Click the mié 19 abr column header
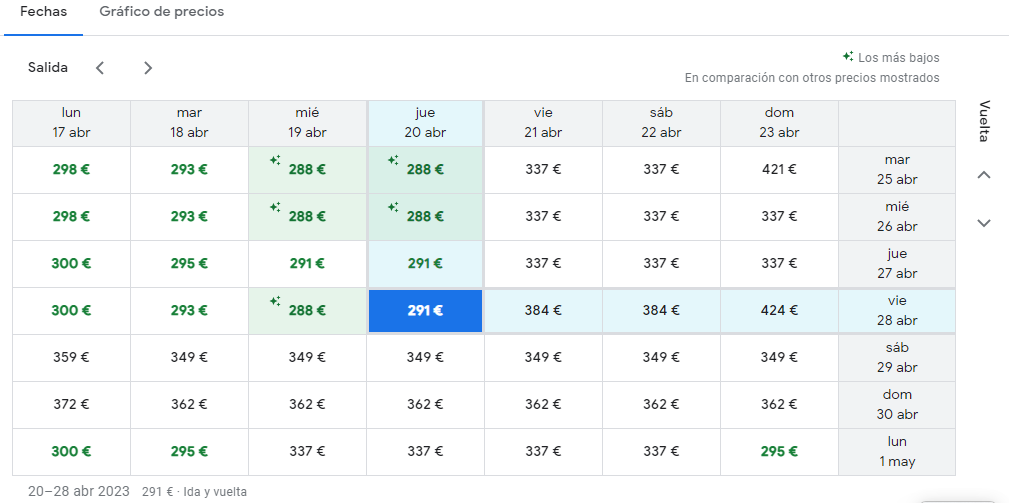 [308, 123]
